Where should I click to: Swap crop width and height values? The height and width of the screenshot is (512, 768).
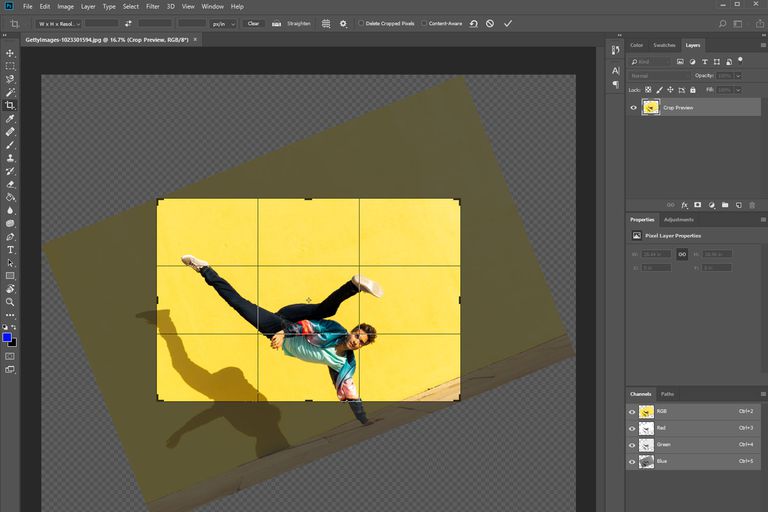tap(128, 24)
